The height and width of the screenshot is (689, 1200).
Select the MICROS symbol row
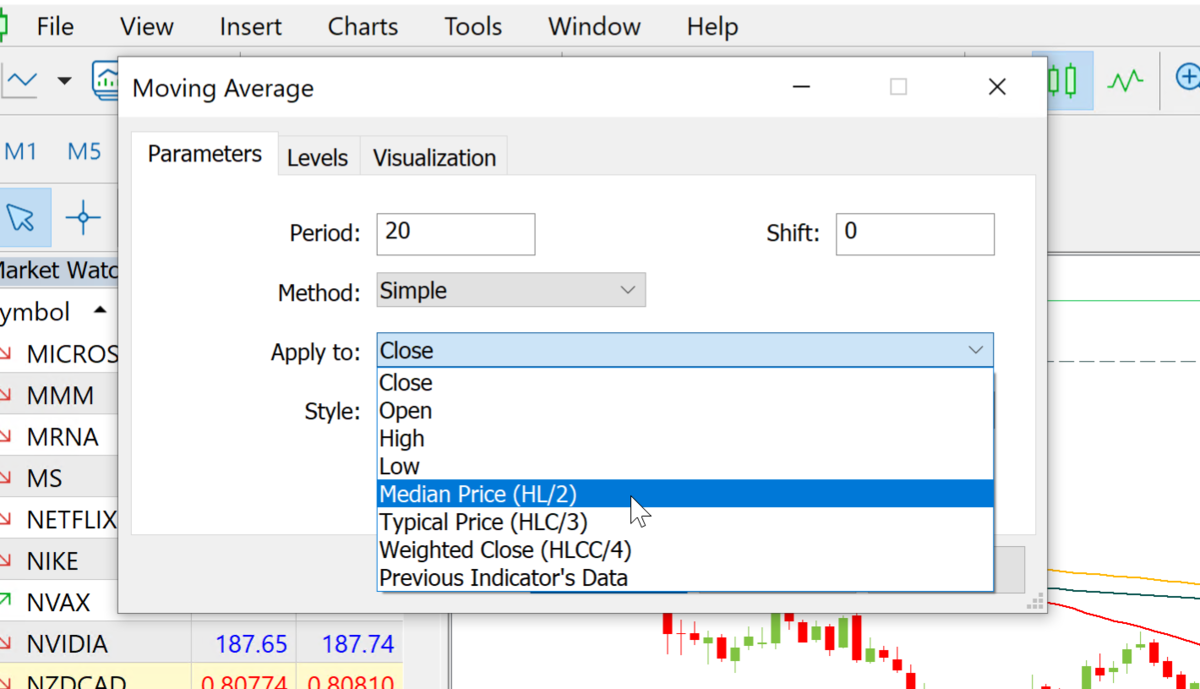click(x=59, y=354)
